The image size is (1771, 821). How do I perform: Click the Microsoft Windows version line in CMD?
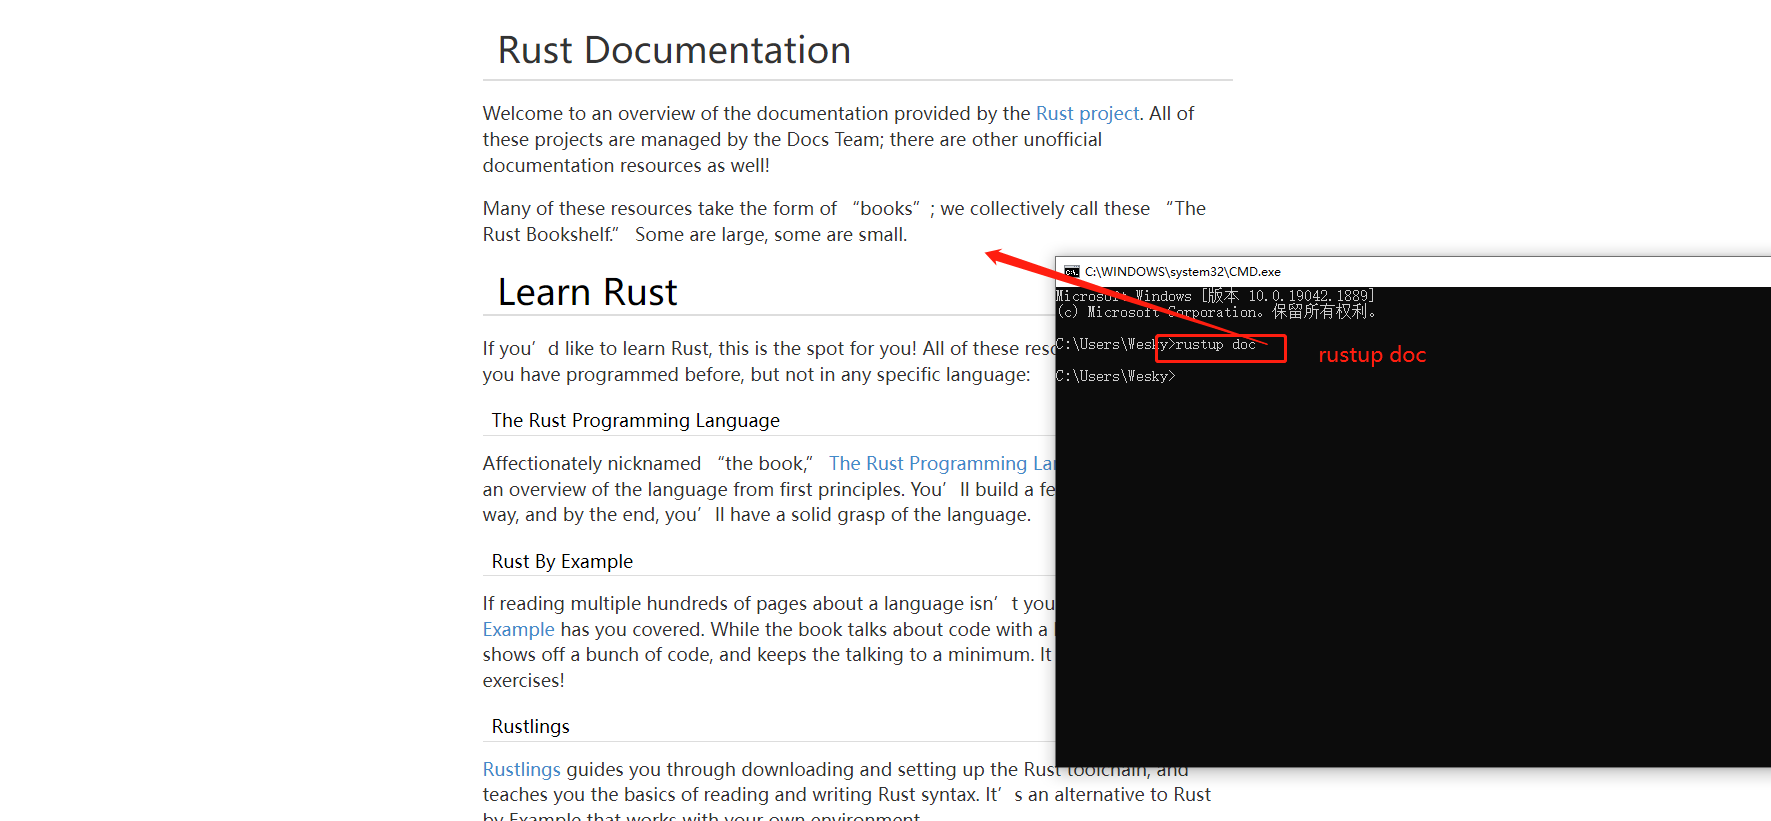coord(1215,296)
